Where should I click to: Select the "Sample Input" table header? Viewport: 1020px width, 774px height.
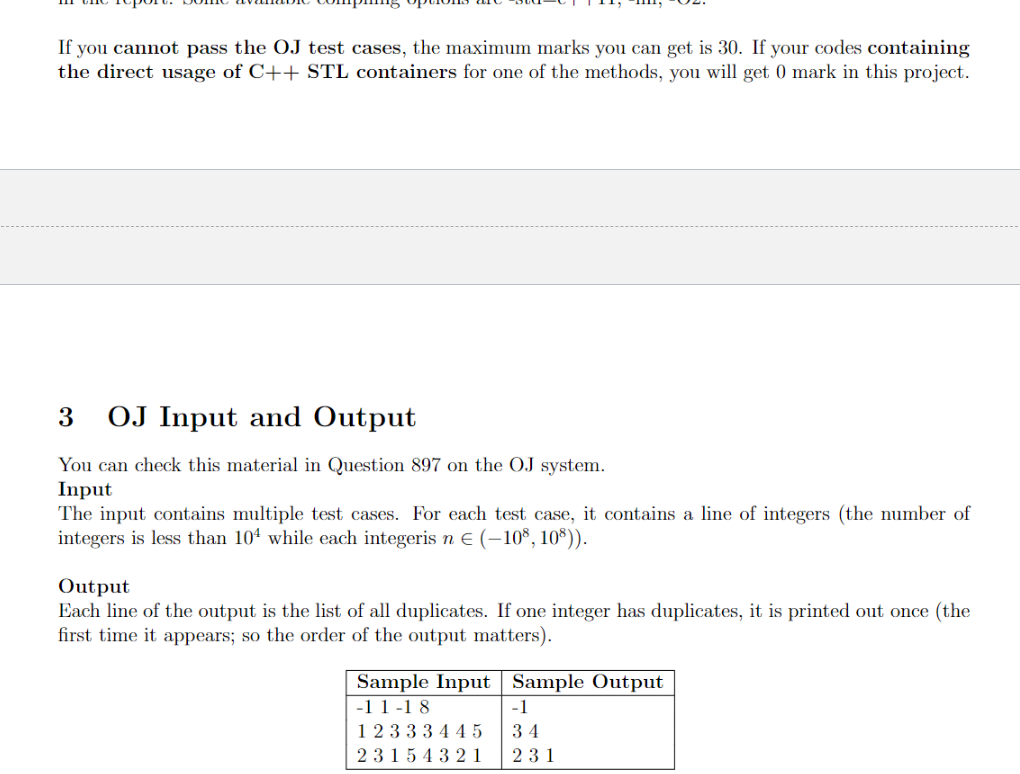pyautogui.click(x=423, y=682)
